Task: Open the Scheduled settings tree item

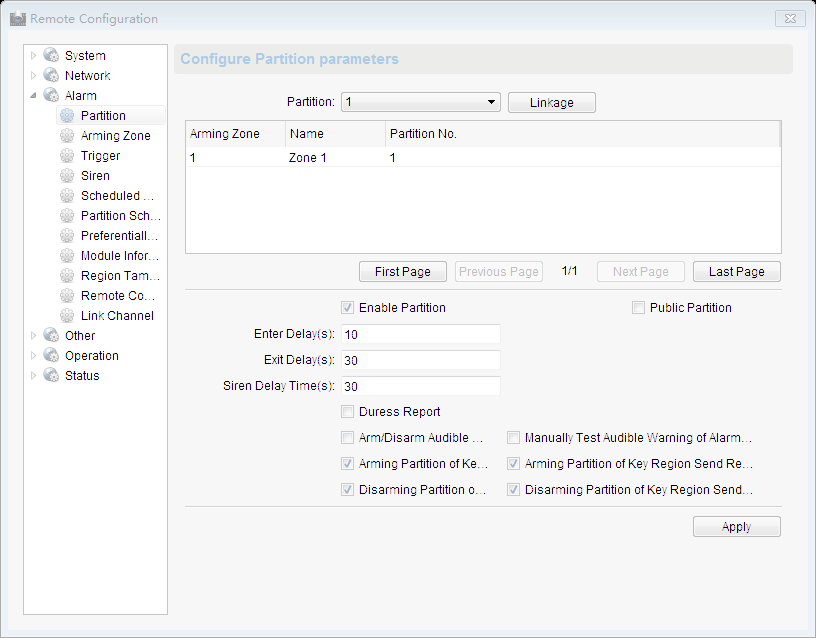Action: pos(117,196)
